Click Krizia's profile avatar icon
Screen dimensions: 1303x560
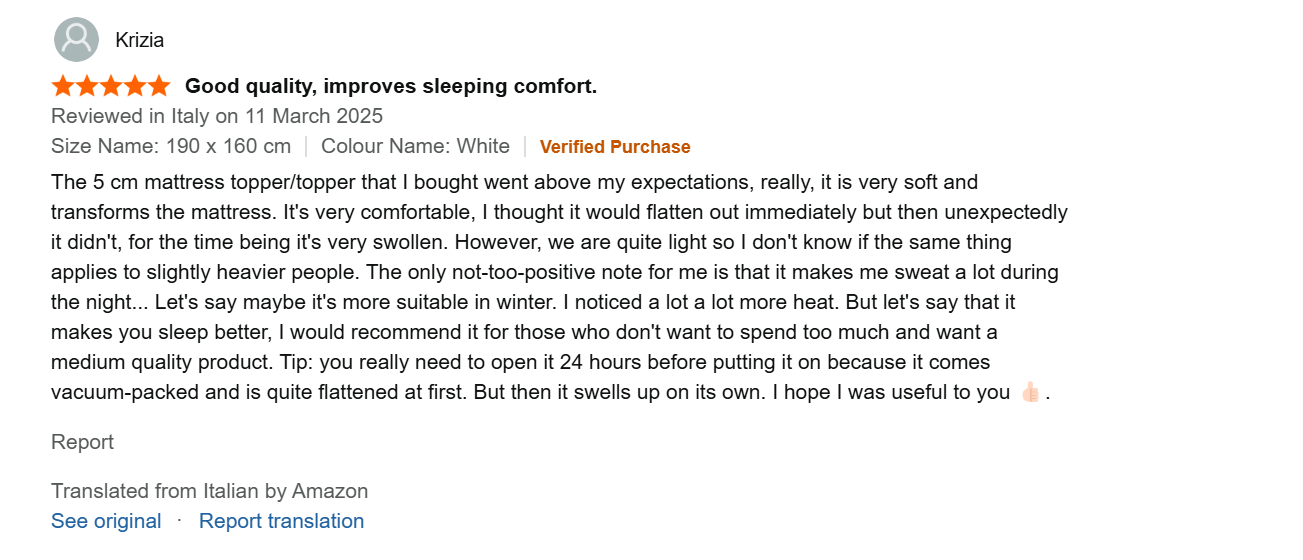(76, 40)
